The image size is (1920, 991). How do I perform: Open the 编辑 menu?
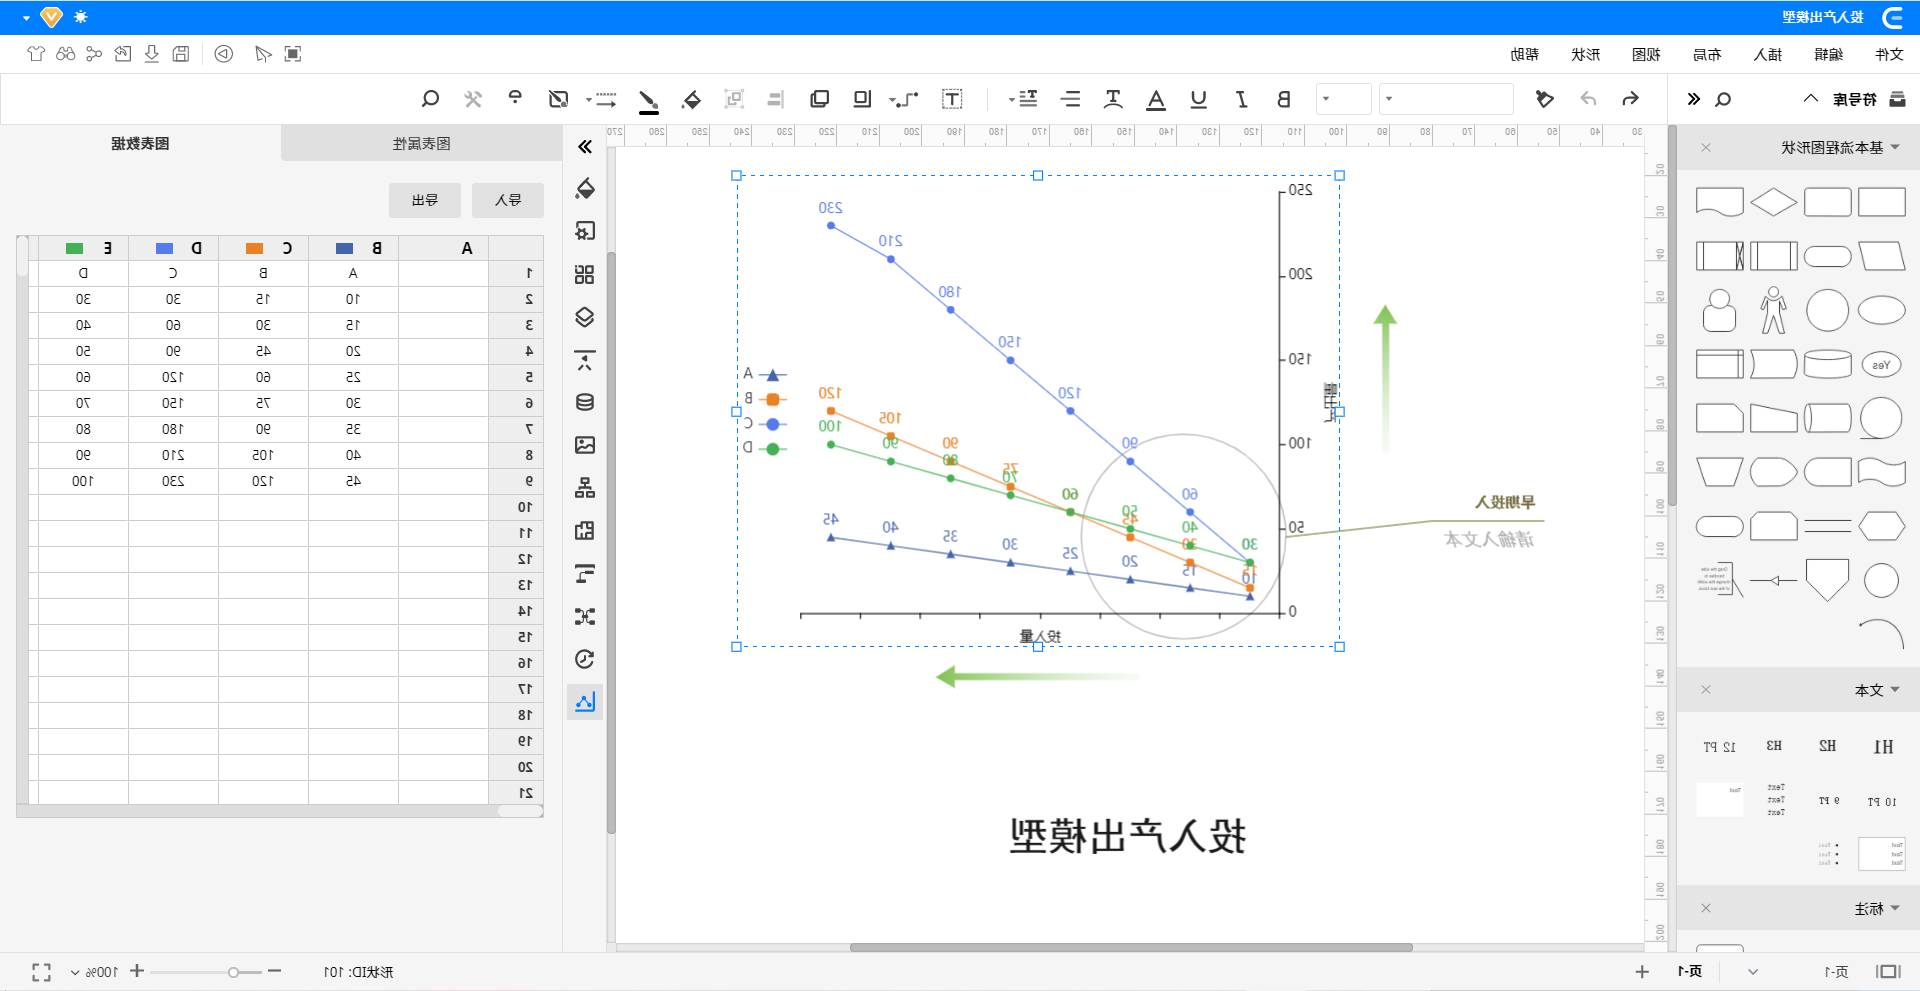[1828, 54]
